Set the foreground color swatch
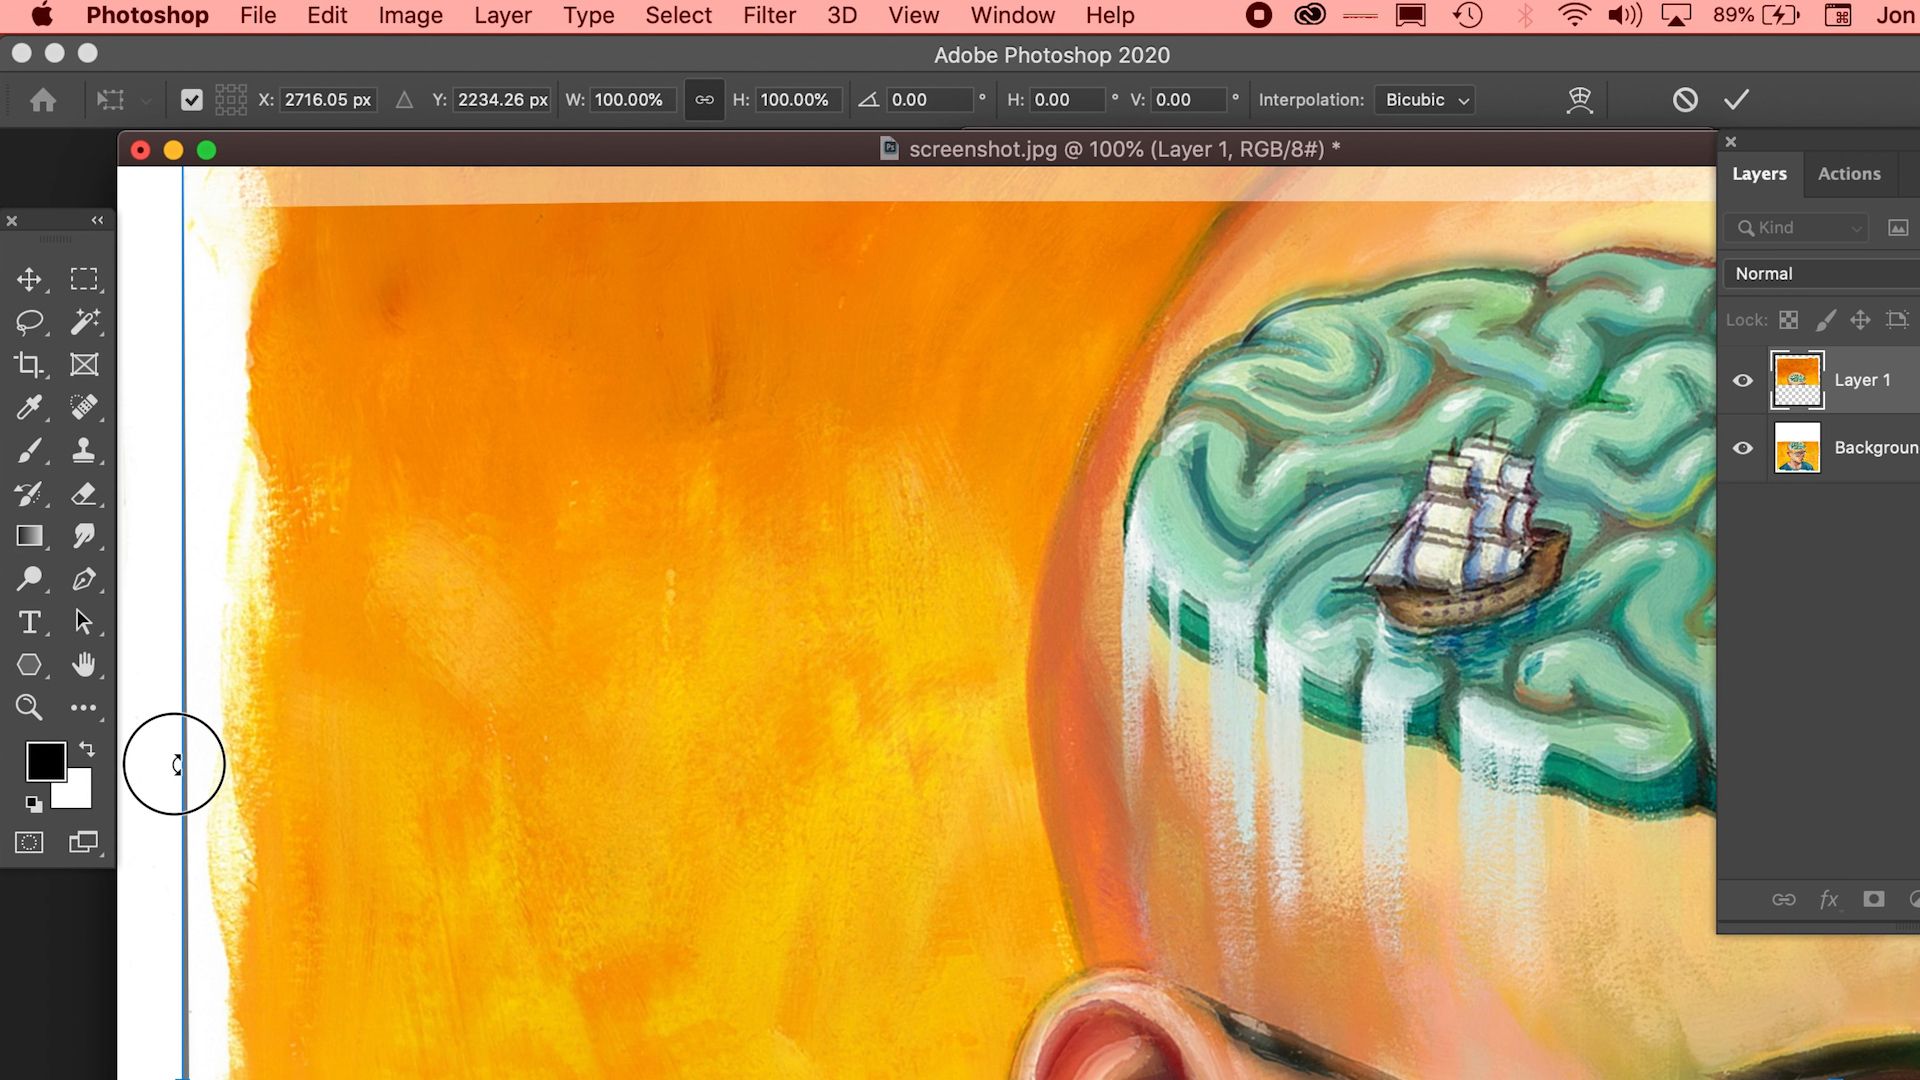The image size is (1920, 1080). (x=45, y=762)
